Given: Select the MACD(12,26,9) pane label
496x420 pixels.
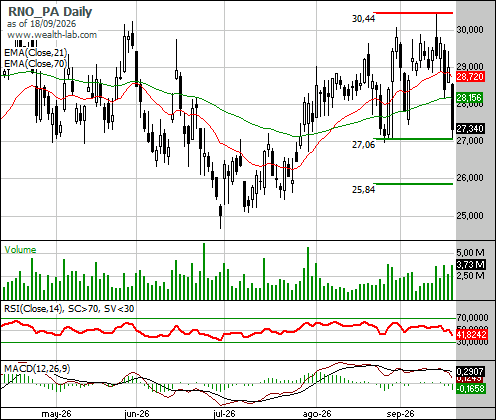Looking at the screenshot, I should tap(37, 369).
